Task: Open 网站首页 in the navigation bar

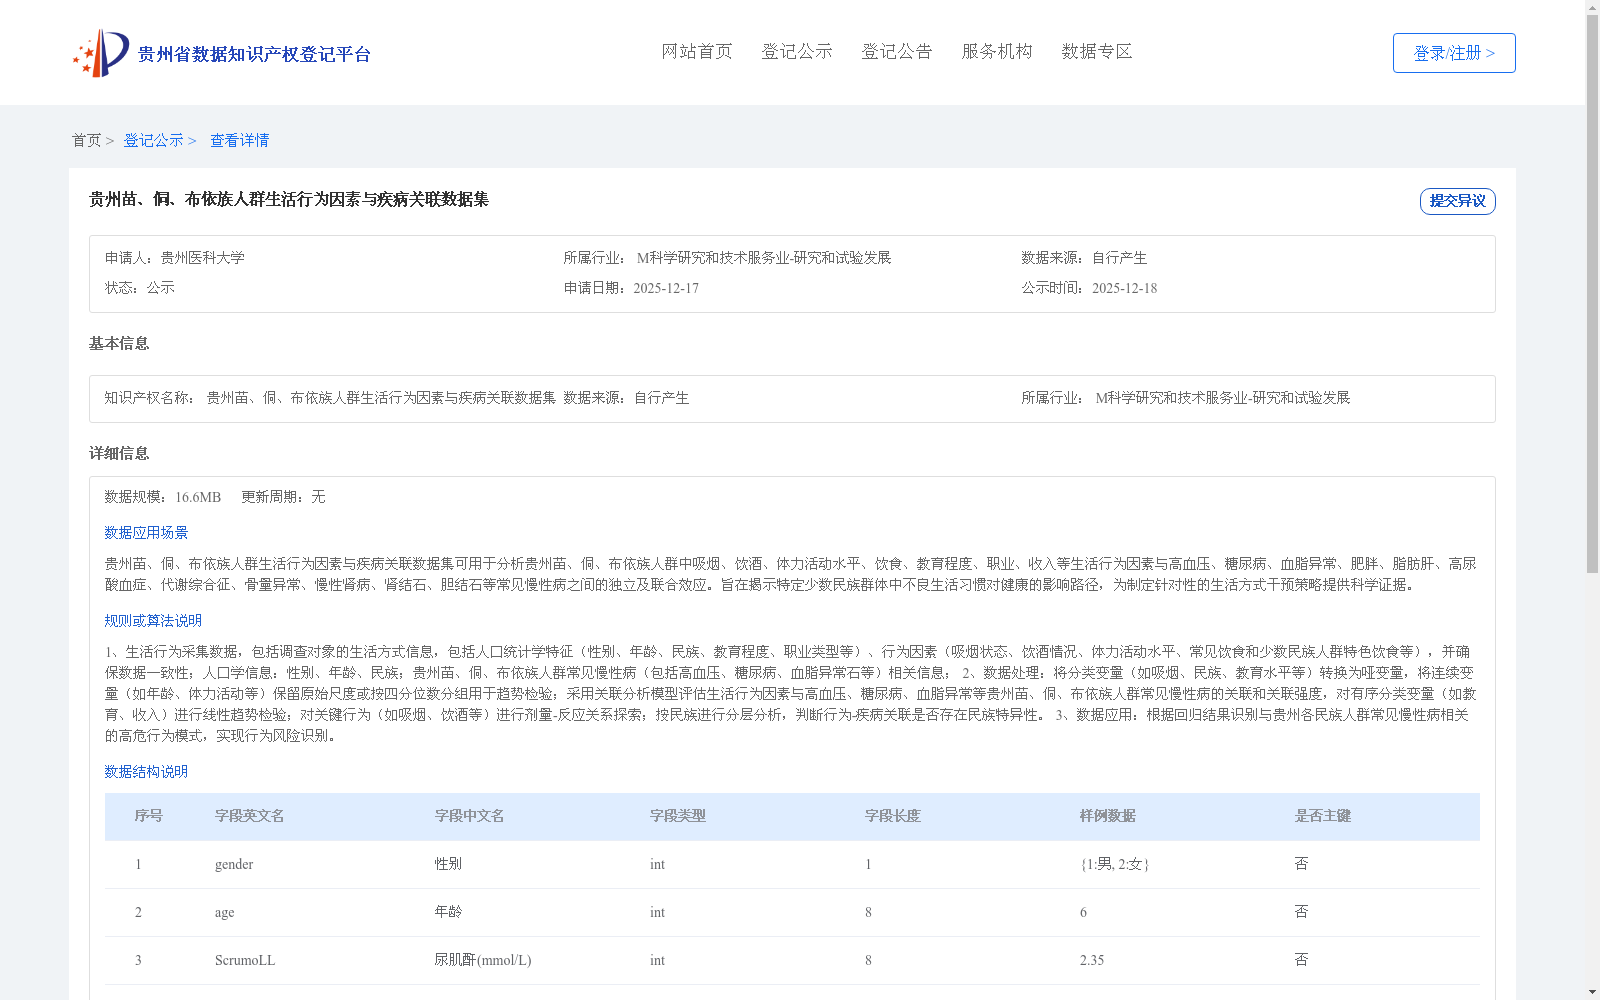Action: (697, 51)
